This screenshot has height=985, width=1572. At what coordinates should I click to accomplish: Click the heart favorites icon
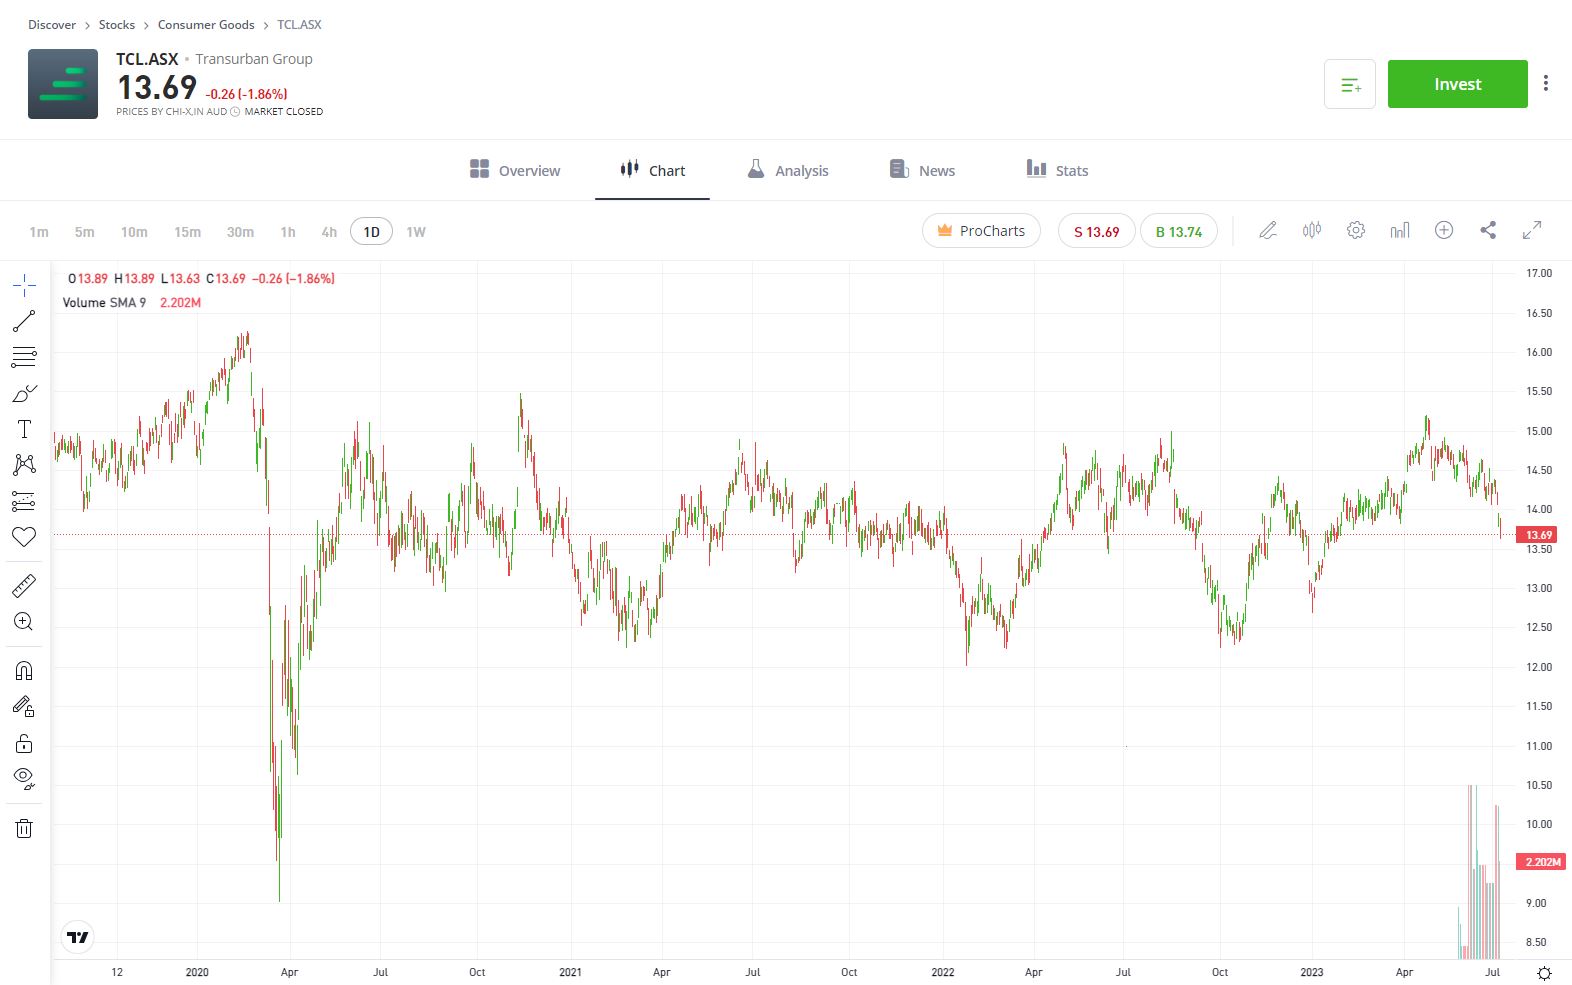coord(24,537)
